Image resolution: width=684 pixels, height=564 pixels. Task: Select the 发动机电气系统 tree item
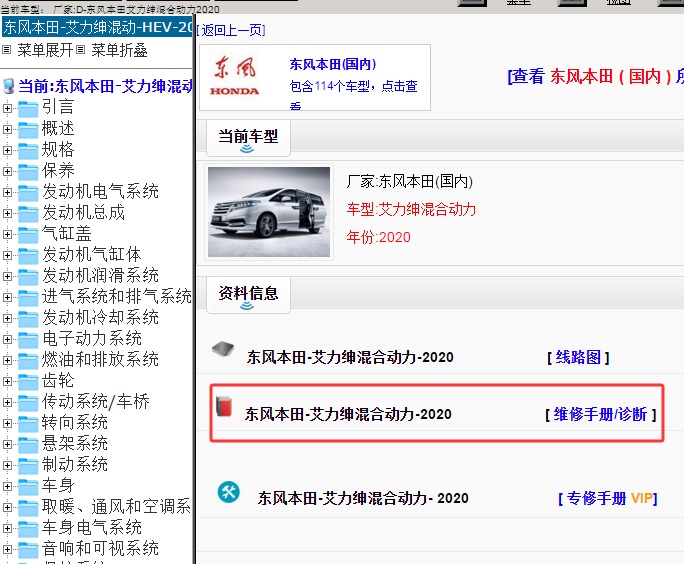pos(100,191)
